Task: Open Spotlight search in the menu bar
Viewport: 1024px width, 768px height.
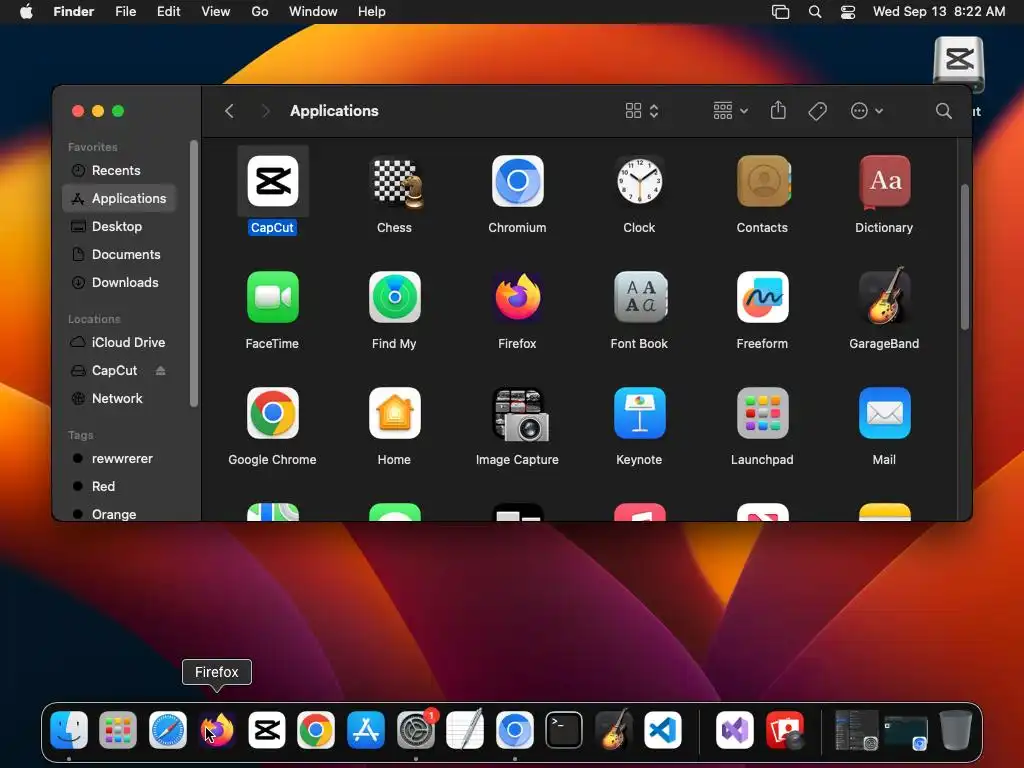Action: pos(814,12)
